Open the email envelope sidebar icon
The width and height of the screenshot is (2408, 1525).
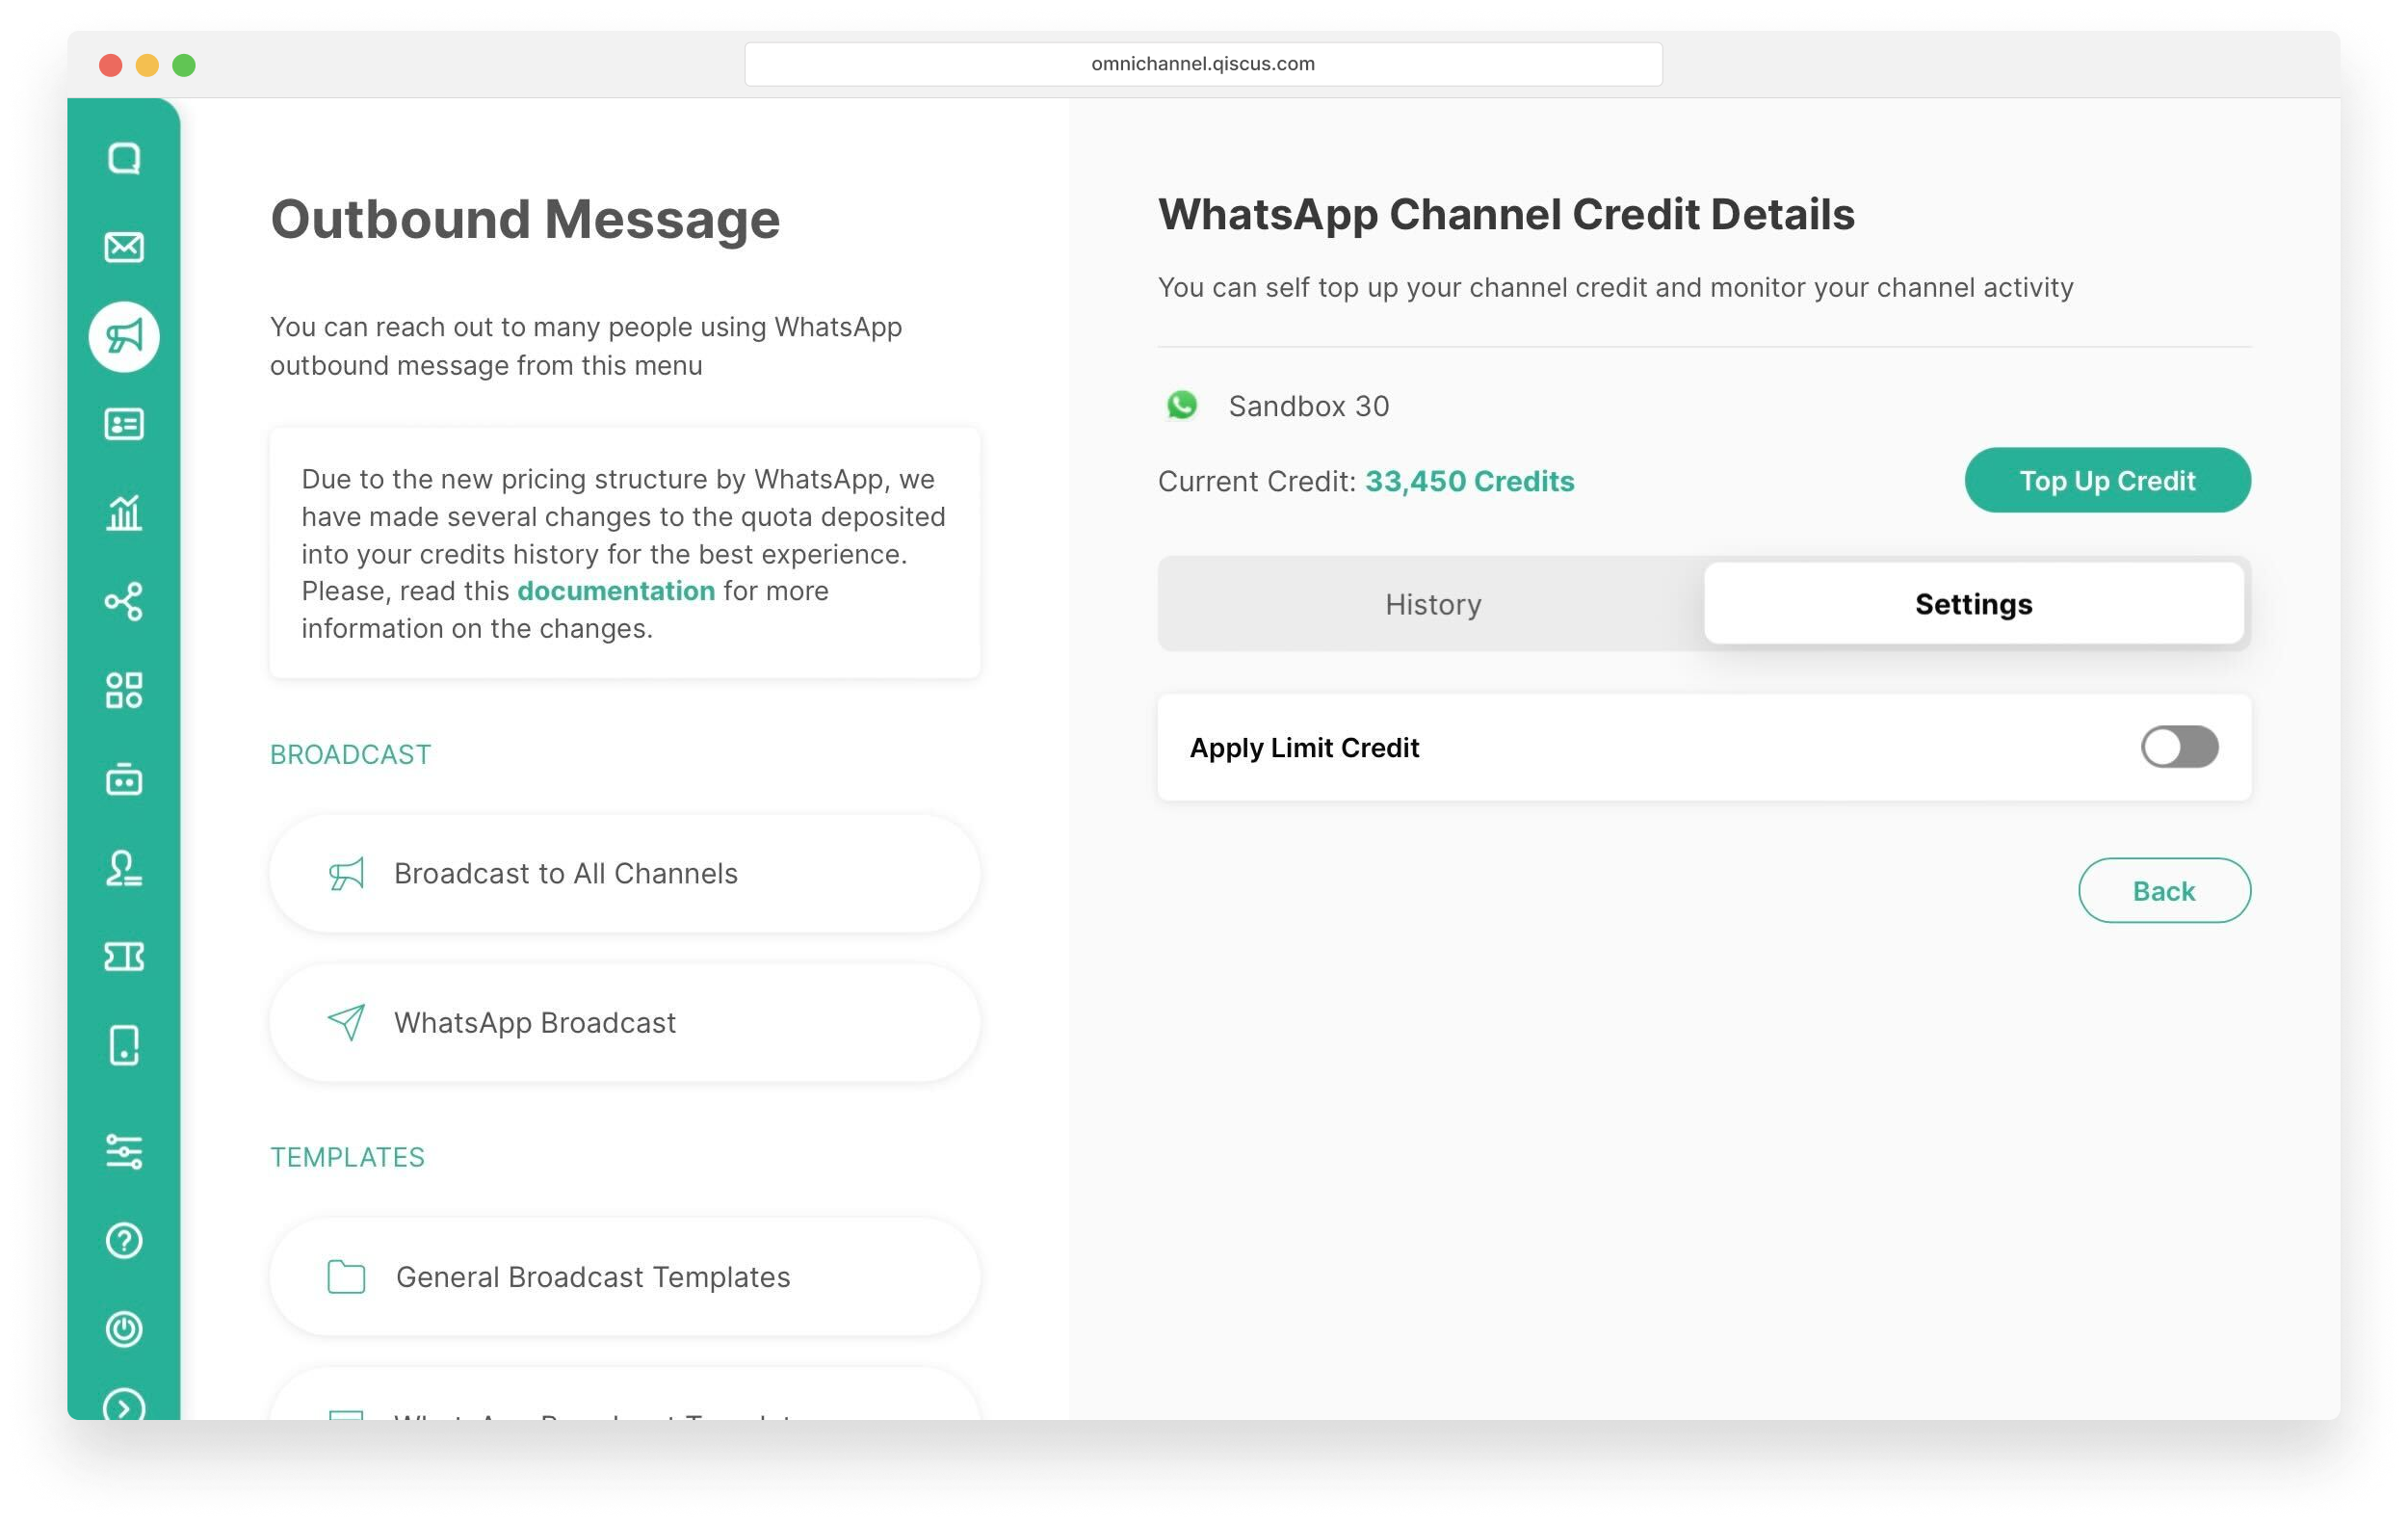click(124, 247)
